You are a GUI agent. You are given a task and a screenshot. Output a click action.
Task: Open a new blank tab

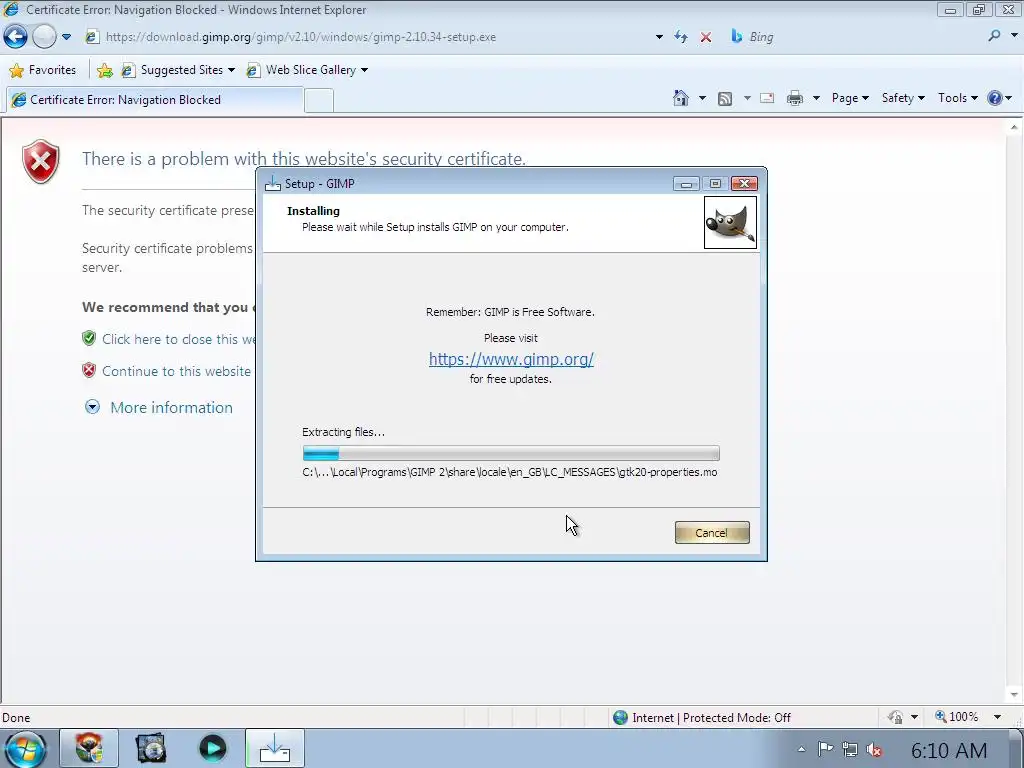pyautogui.click(x=319, y=101)
